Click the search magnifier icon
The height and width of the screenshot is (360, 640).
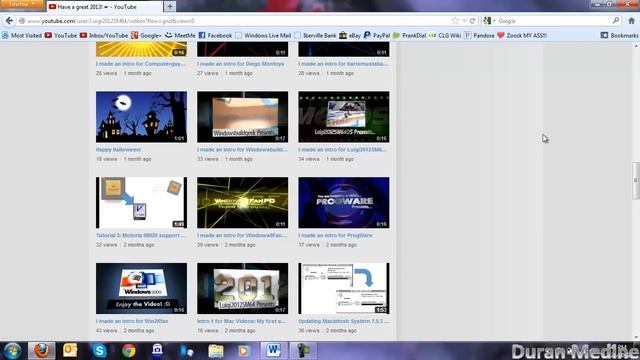coord(616,20)
